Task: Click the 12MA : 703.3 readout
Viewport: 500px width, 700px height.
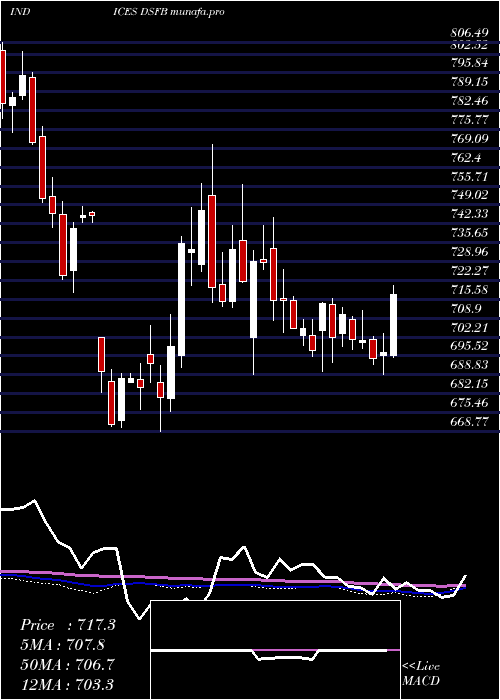Action: point(68,684)
